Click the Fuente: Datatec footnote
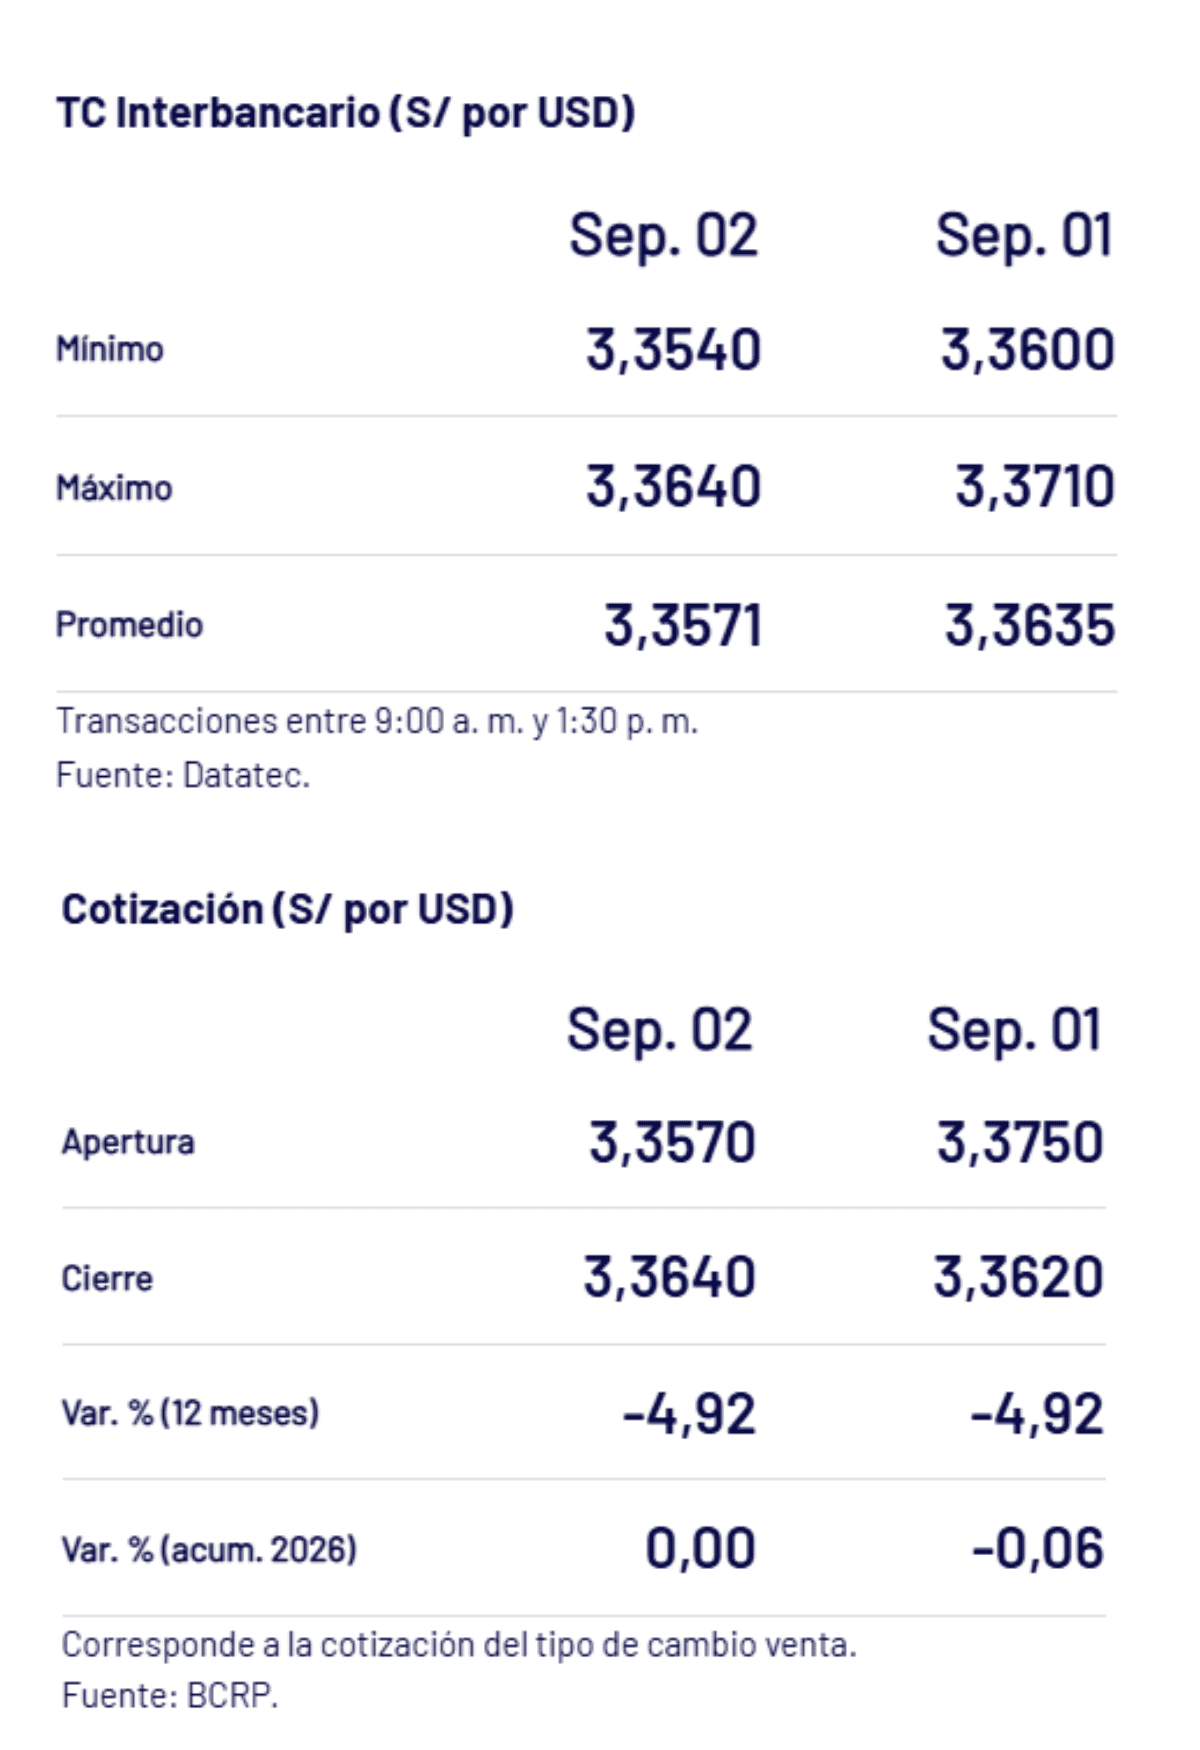The height and width of the screenshot is (1750, 1200). pyautogui.click(x=183, y=775)
